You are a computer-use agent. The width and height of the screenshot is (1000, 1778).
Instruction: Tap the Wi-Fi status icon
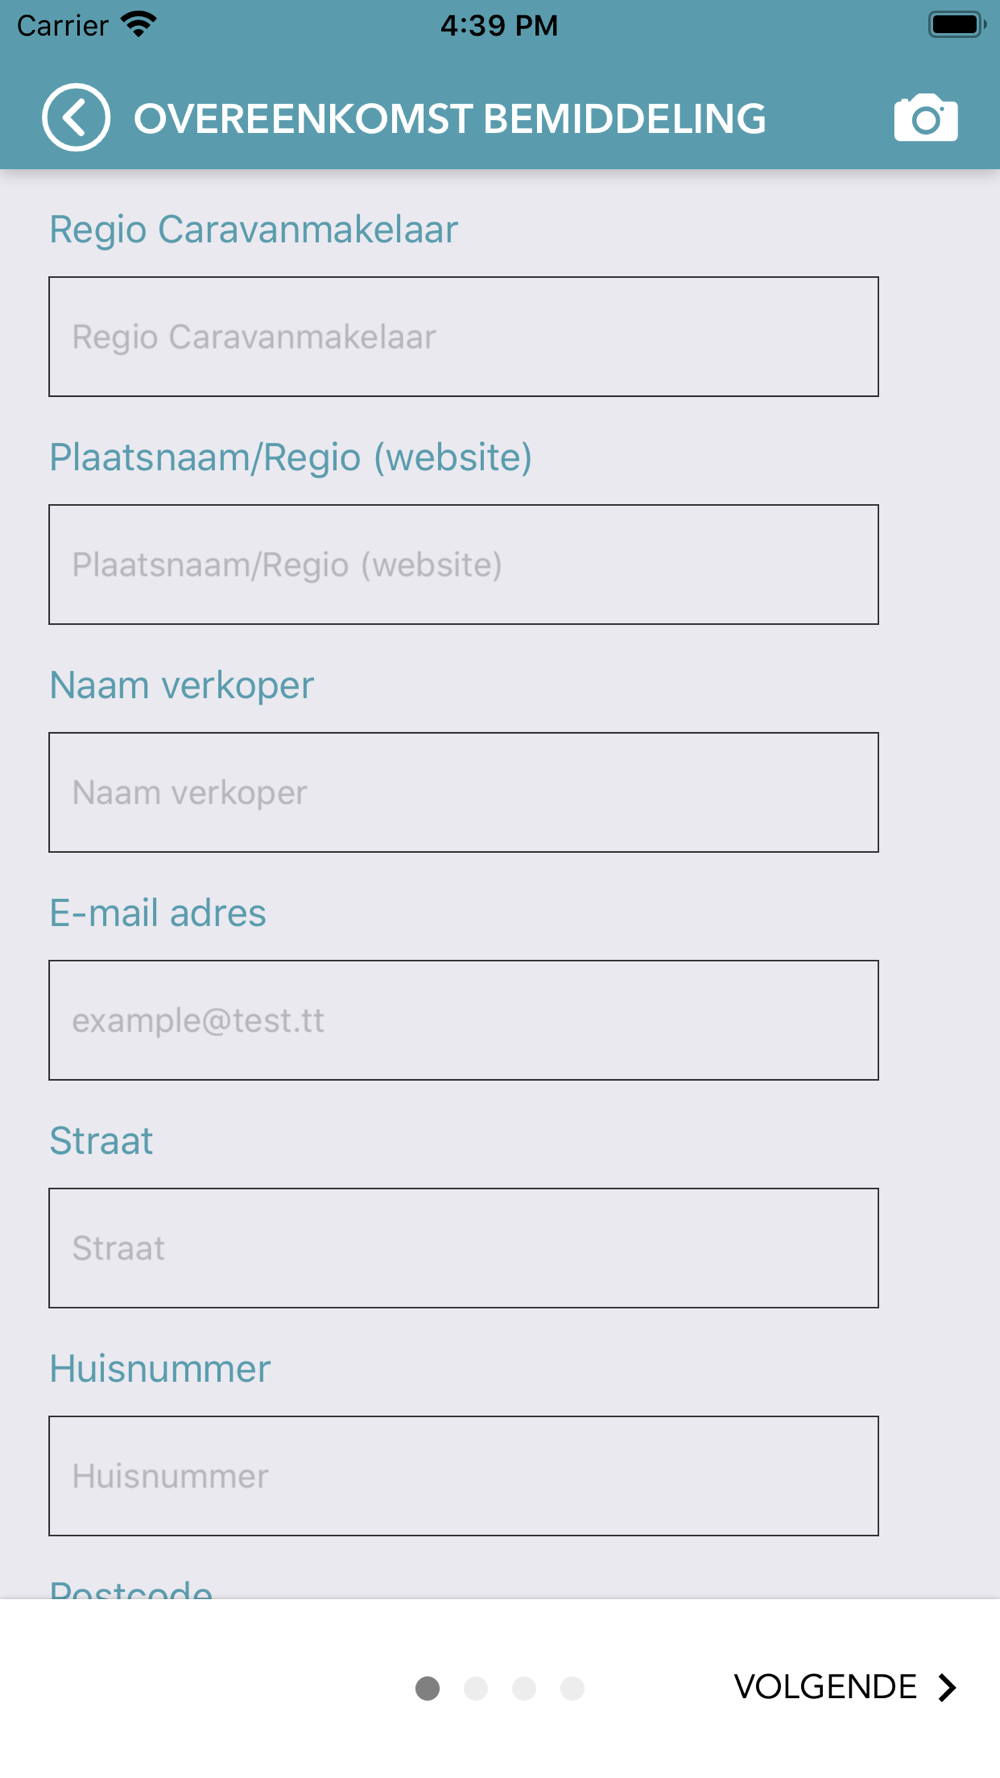138,24
